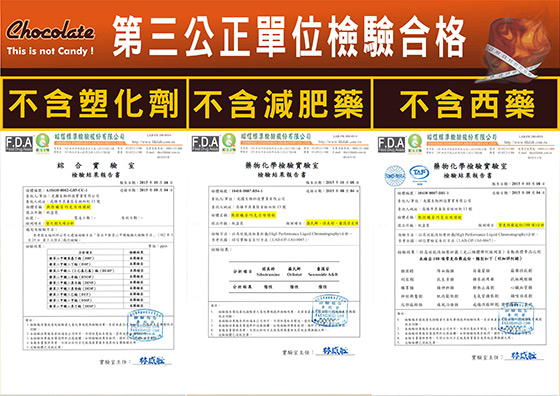This screenshot has width=560, height=396.
Task: Click the 第三公正單位檢驗合格 headline
Action: point(289,36)
